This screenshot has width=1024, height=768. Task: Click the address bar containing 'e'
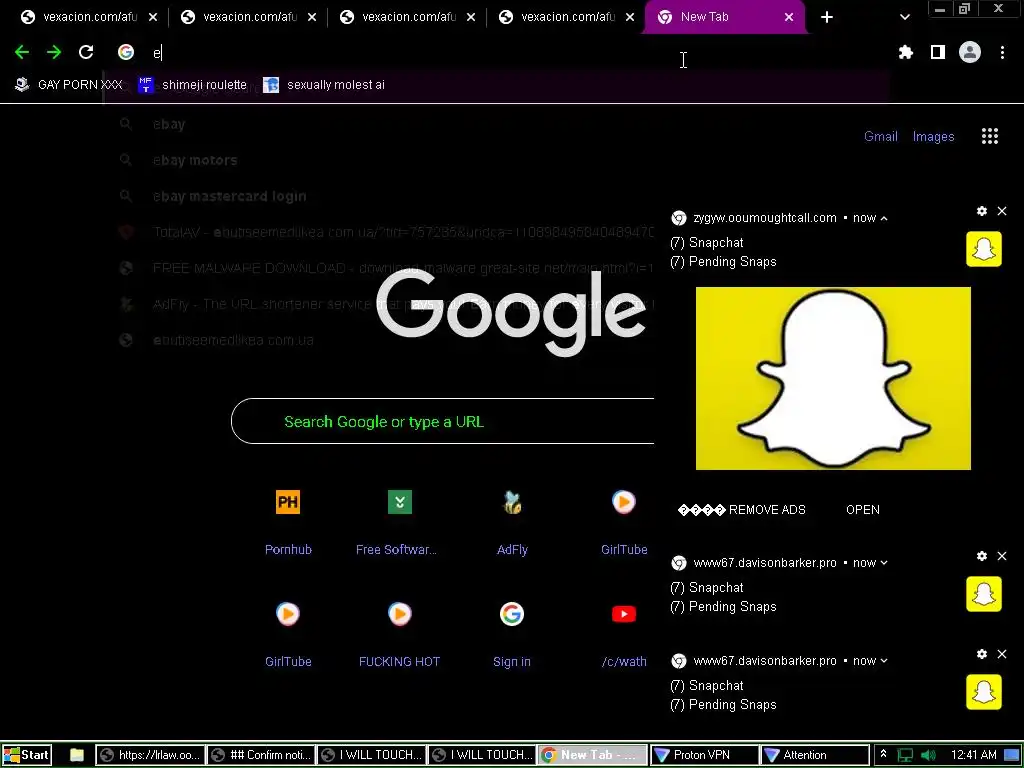click(x=496, y=52)
